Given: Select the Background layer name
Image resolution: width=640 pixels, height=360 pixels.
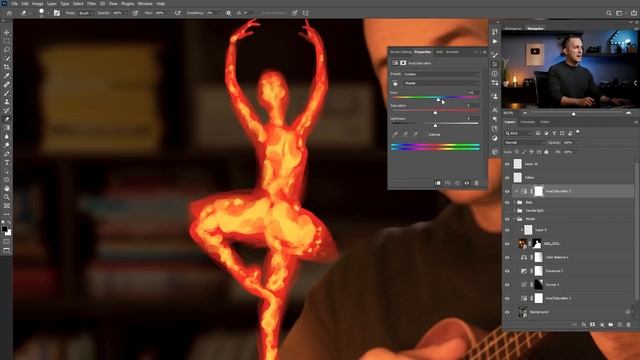Looking at the screenshot, I should (539, 312).
